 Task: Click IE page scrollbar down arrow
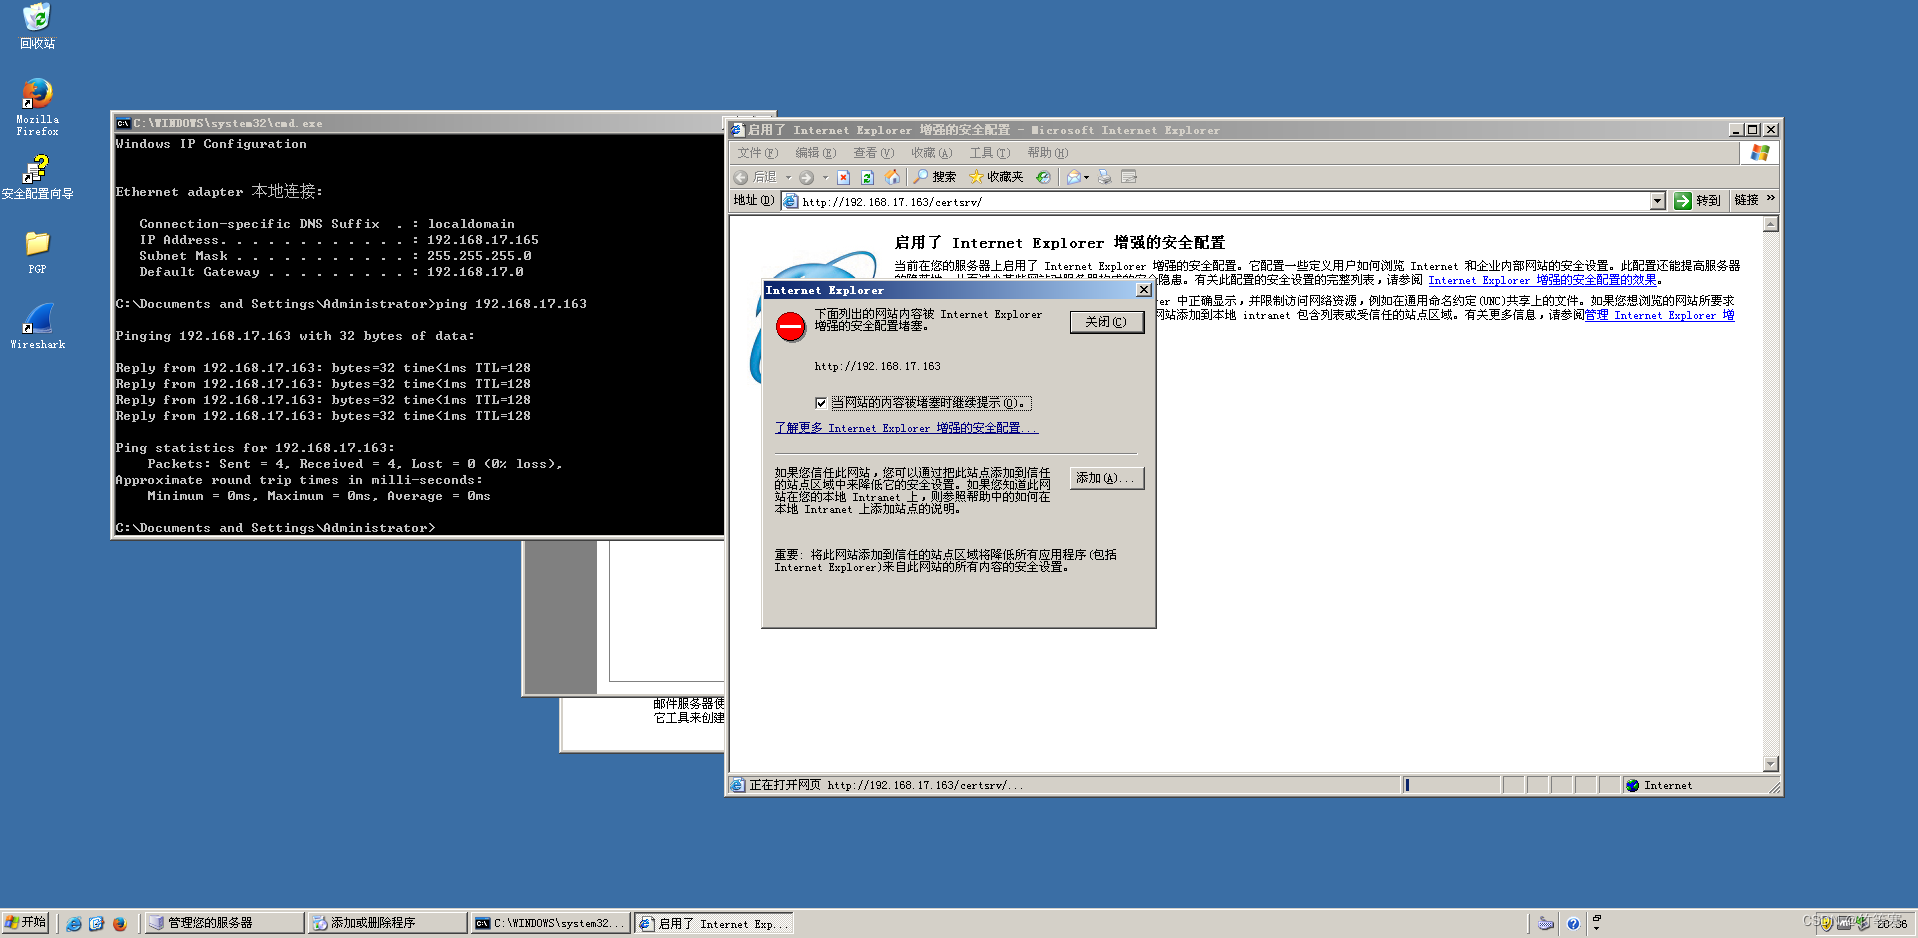pos(1771,764)
